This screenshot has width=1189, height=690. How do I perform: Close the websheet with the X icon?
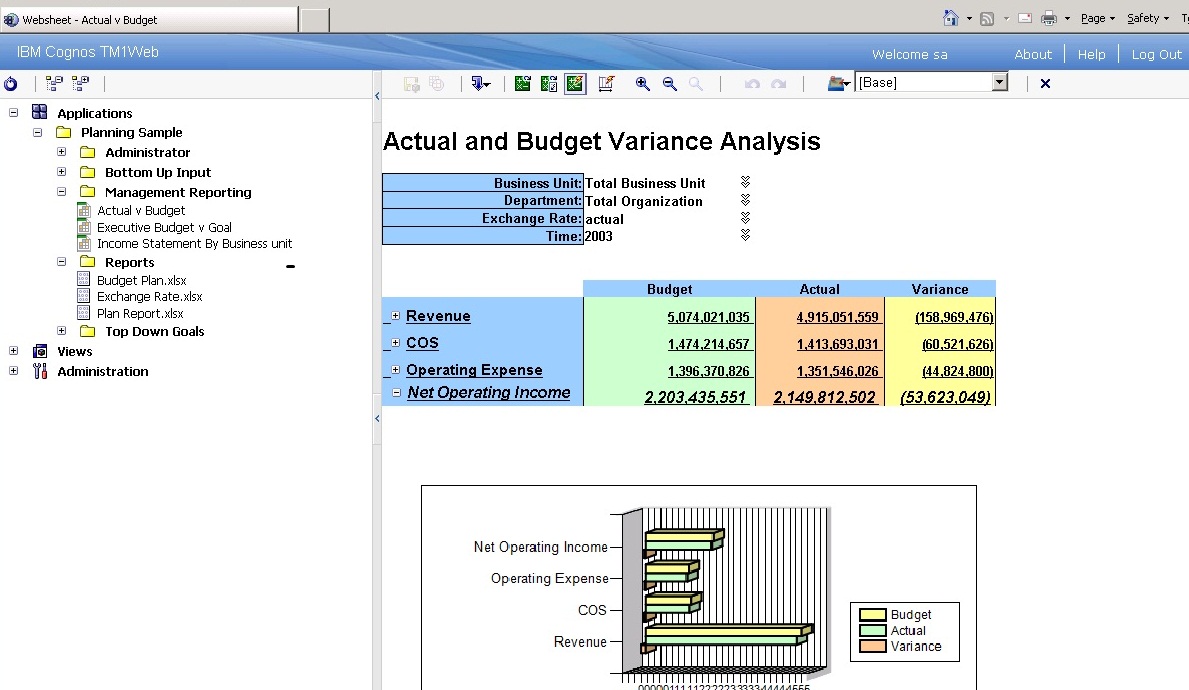[1046, 83]
